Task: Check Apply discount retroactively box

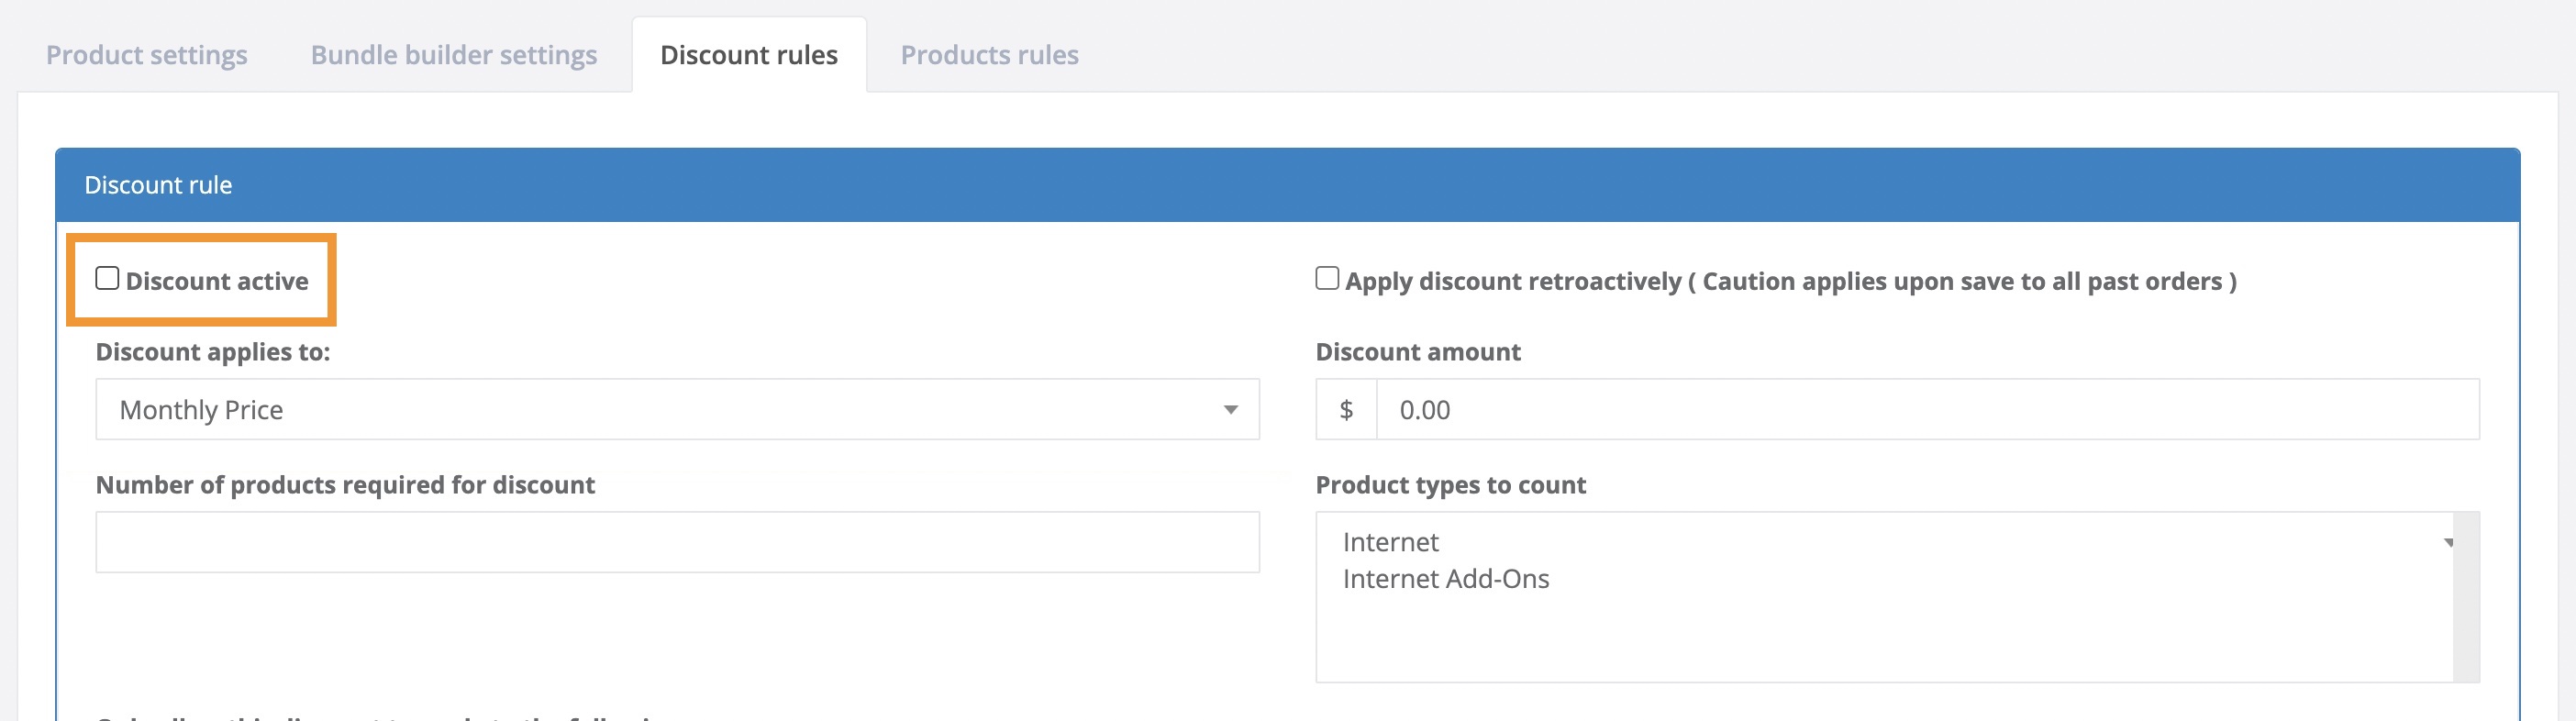Action: pyautogui.click(x=1327, y=279)
